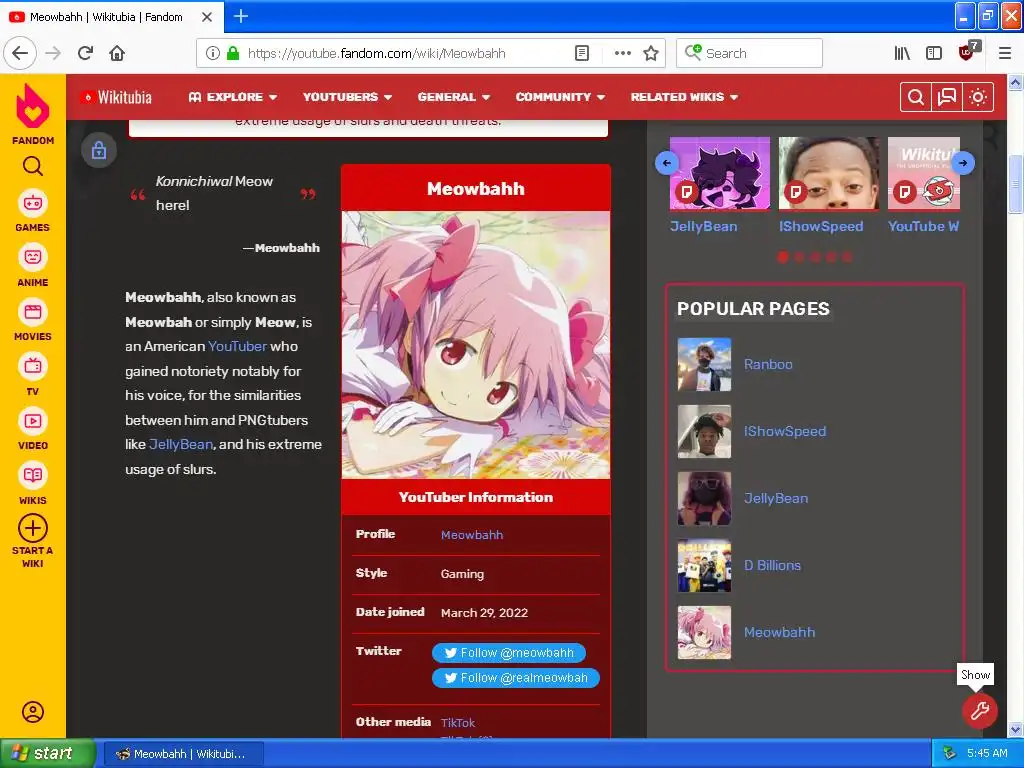The image size is (1024, 768).
Task: Open Ranboo in Popular Pages
Action: (x=768, y=364)
